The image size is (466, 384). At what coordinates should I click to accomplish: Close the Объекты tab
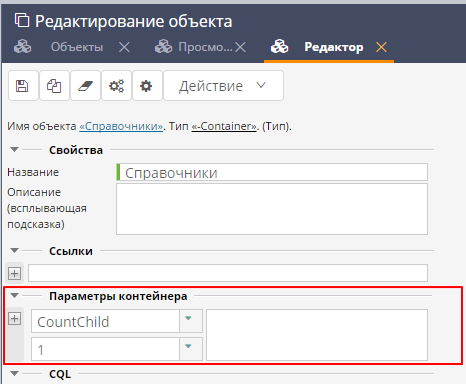coord(124,47)
